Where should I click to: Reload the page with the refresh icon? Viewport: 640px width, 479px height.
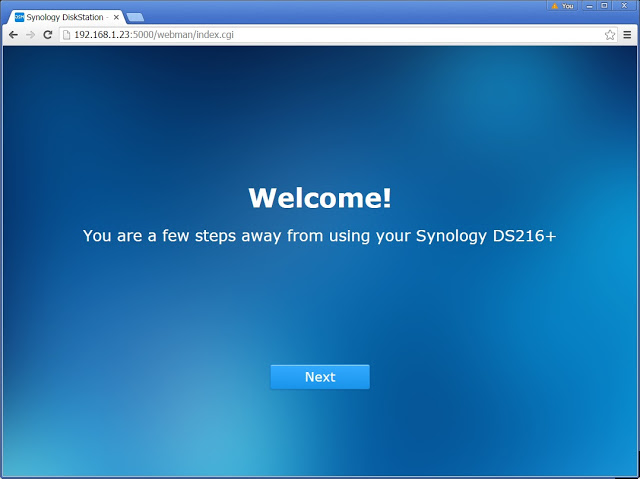click(x=48, y=35)
